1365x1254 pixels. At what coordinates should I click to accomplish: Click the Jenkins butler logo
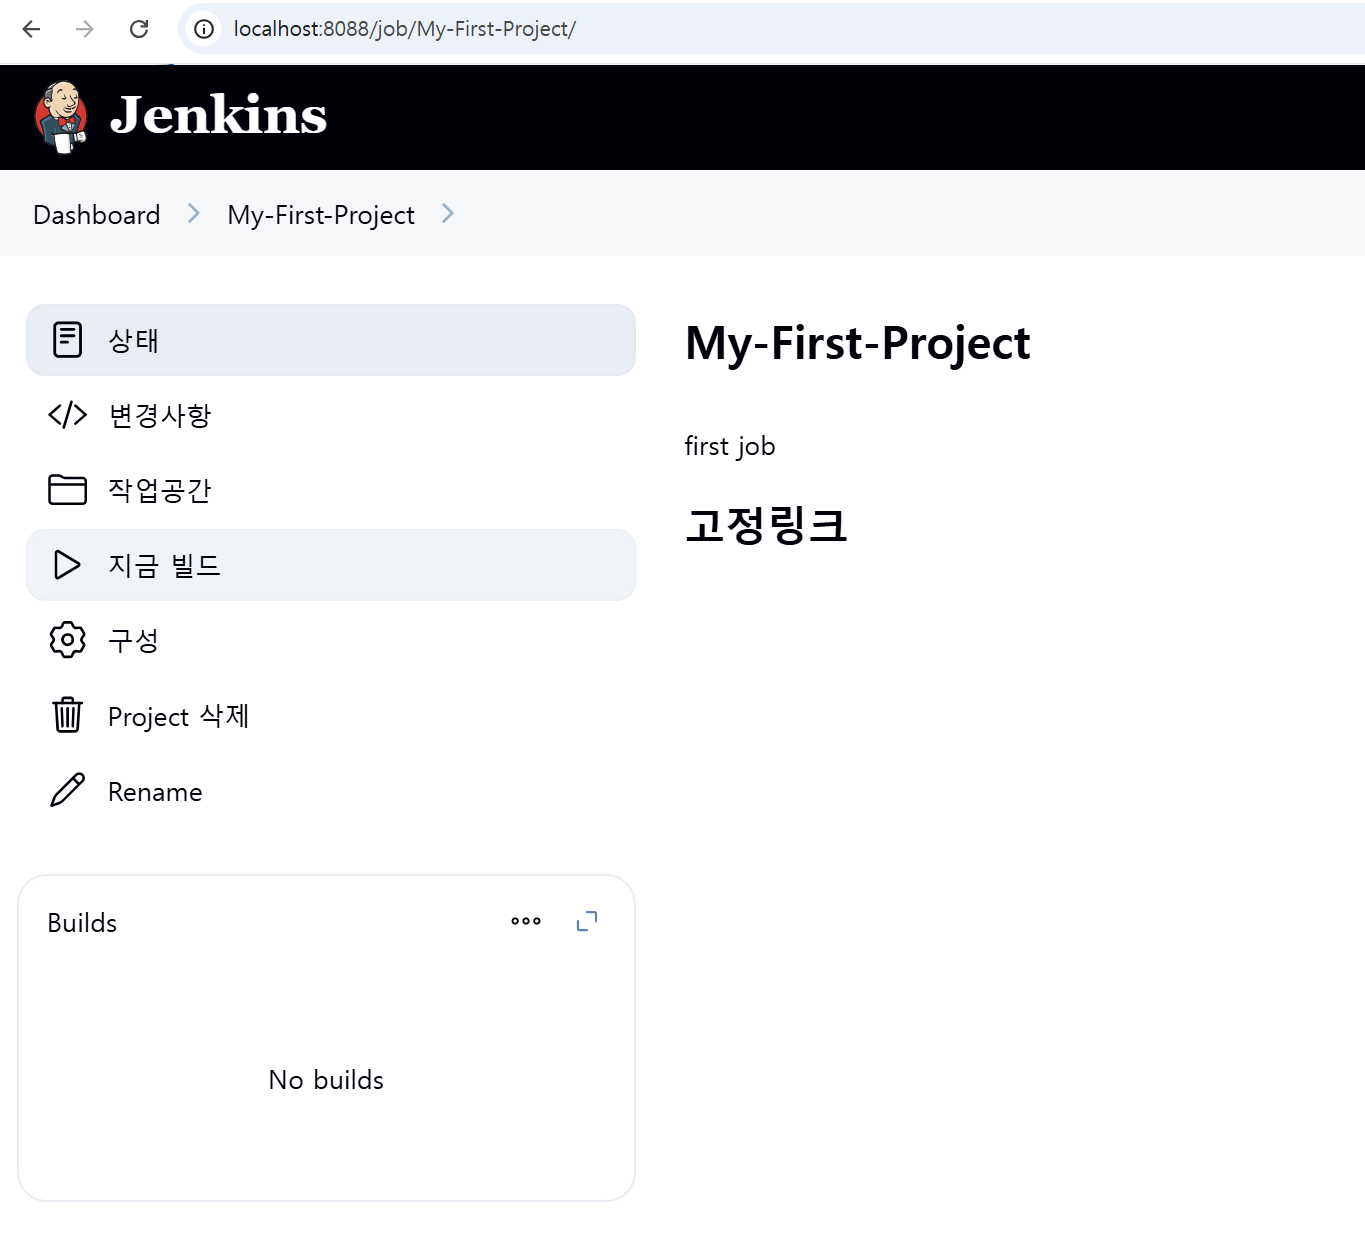click(61, 117)
